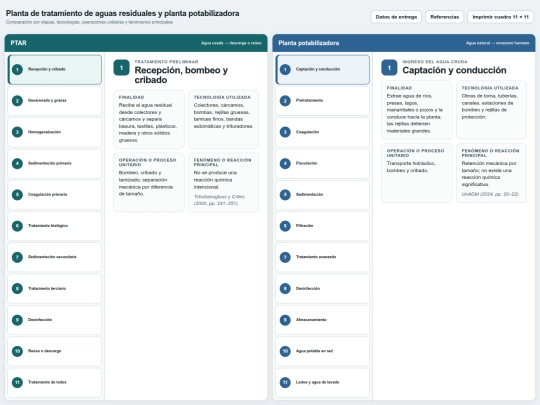Choose potabilizadora step 5 Sedimentación

(323, 195)
